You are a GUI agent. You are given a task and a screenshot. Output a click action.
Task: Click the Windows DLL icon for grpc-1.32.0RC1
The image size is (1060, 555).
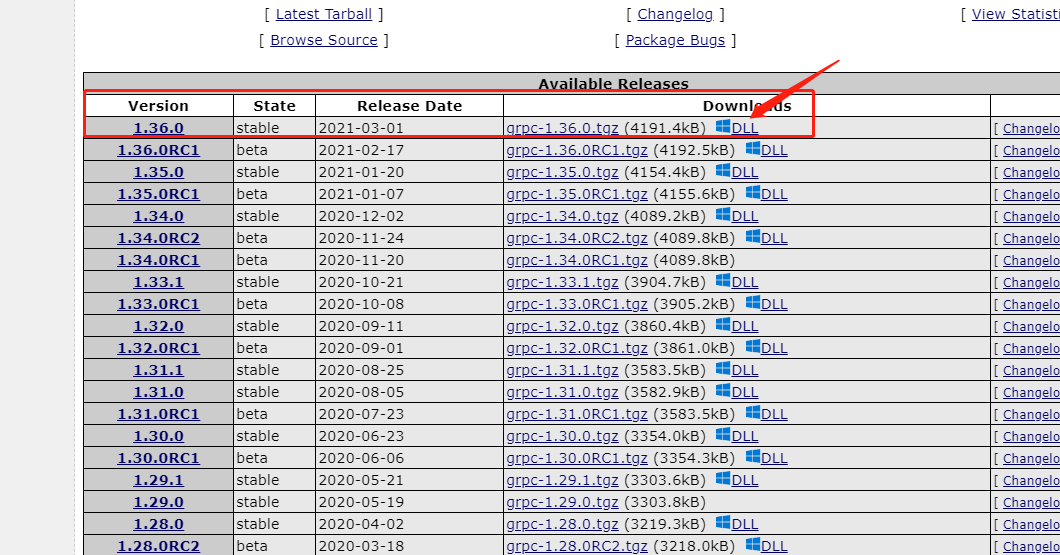752,346
